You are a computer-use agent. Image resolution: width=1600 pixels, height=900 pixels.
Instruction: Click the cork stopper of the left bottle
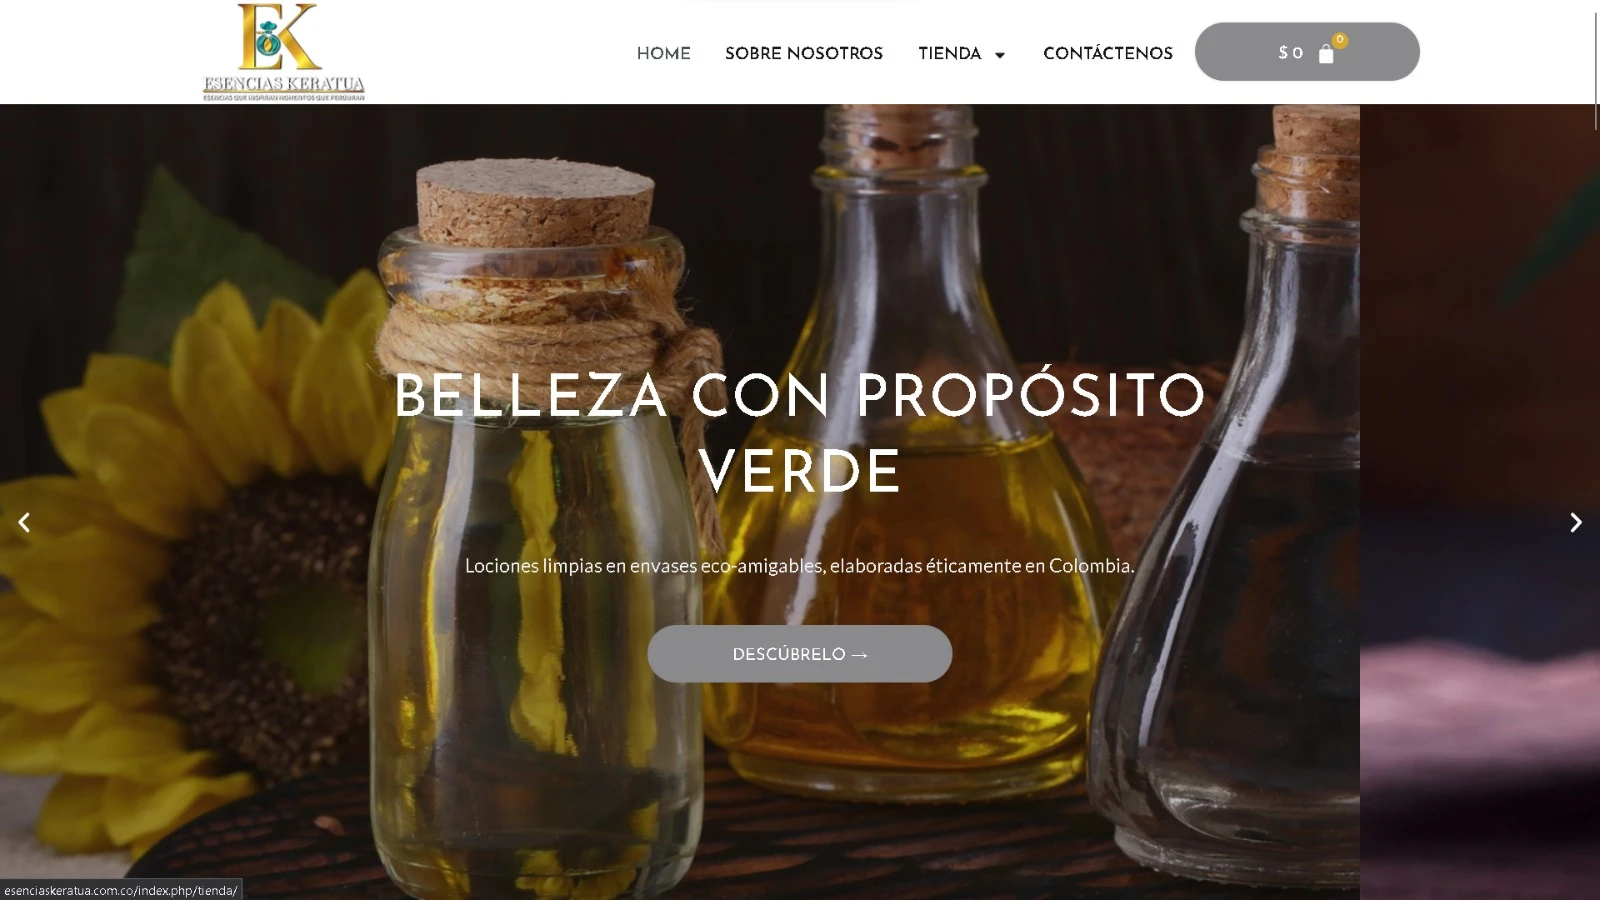535,203
